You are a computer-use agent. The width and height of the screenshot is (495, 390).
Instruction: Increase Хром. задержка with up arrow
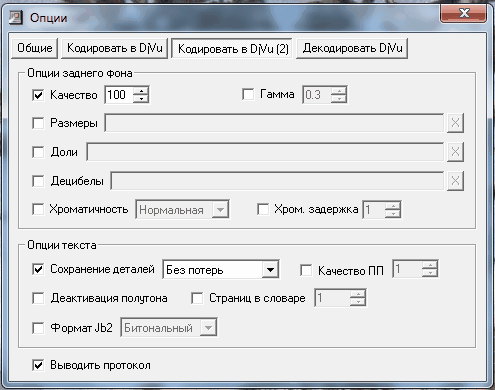point(393,206)
